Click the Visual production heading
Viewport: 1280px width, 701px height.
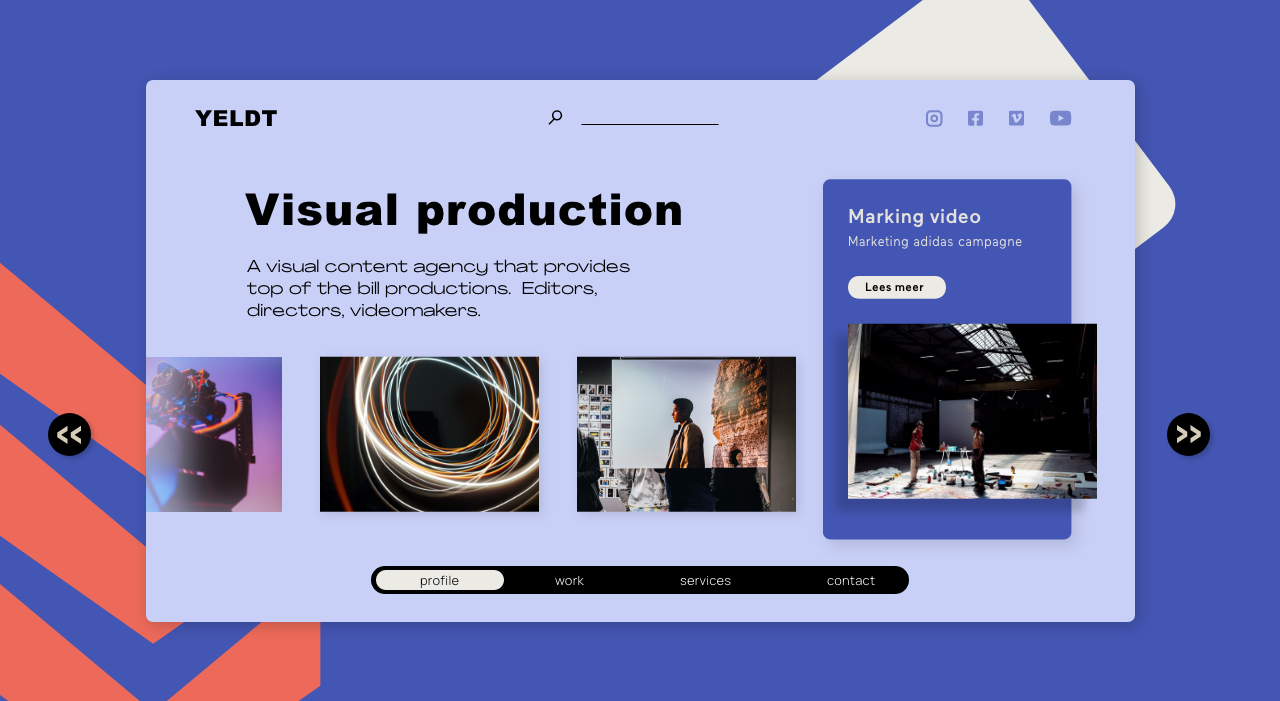pyautogui.click(x=464, y=211)
